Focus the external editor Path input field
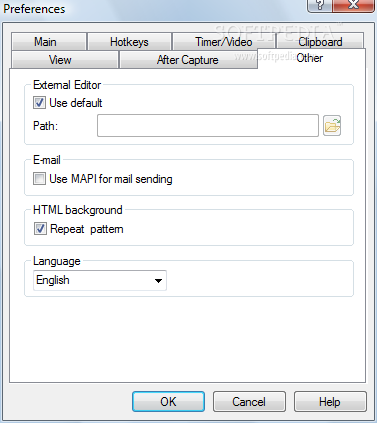 (x=208, y=126)
